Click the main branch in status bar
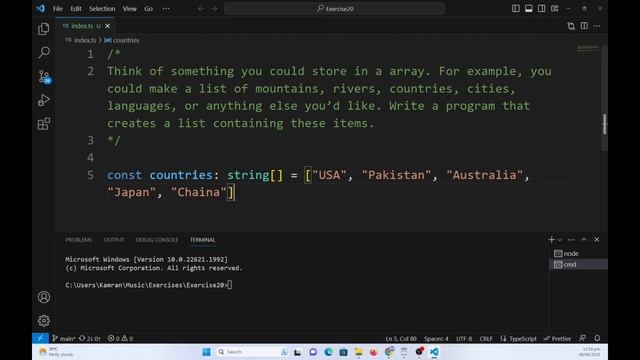Image resolution: width=640 pixels, height=360 pixels. (x=64, y=338)
